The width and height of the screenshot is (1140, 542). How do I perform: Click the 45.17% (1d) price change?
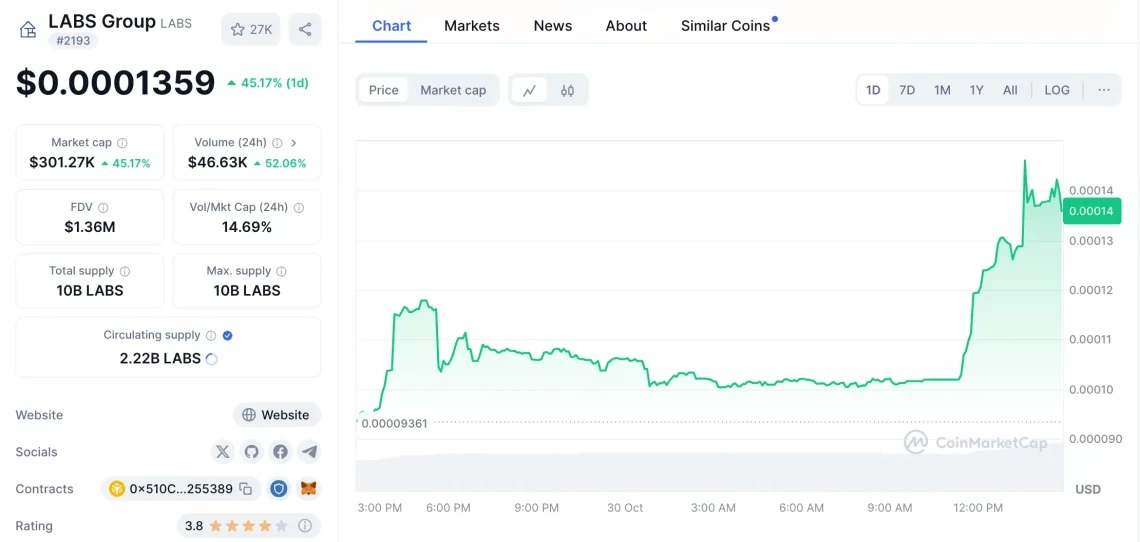point(268,83)
